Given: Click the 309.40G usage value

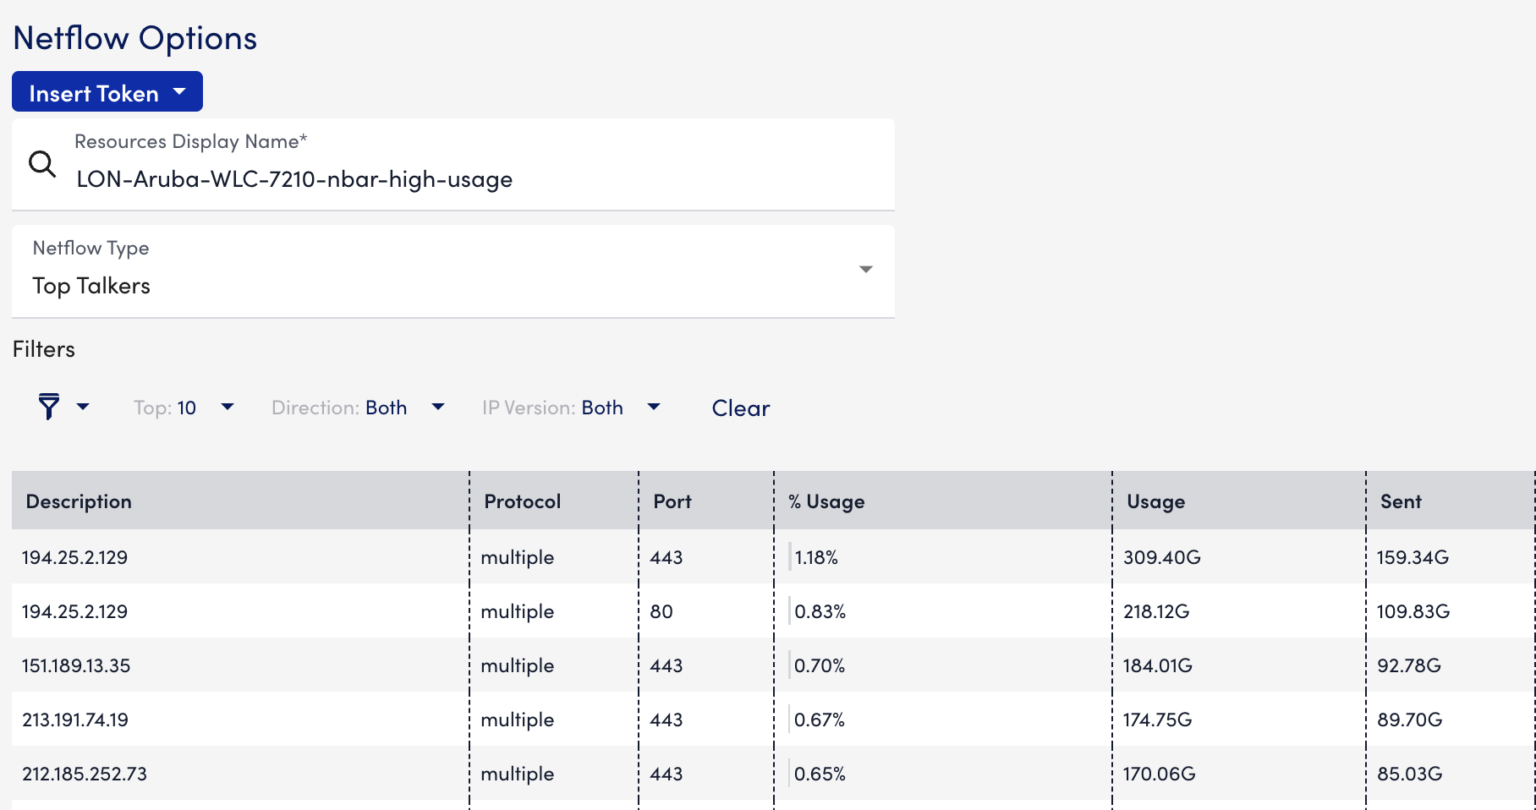Looking at the screenshot, I should coord(1162,558).
